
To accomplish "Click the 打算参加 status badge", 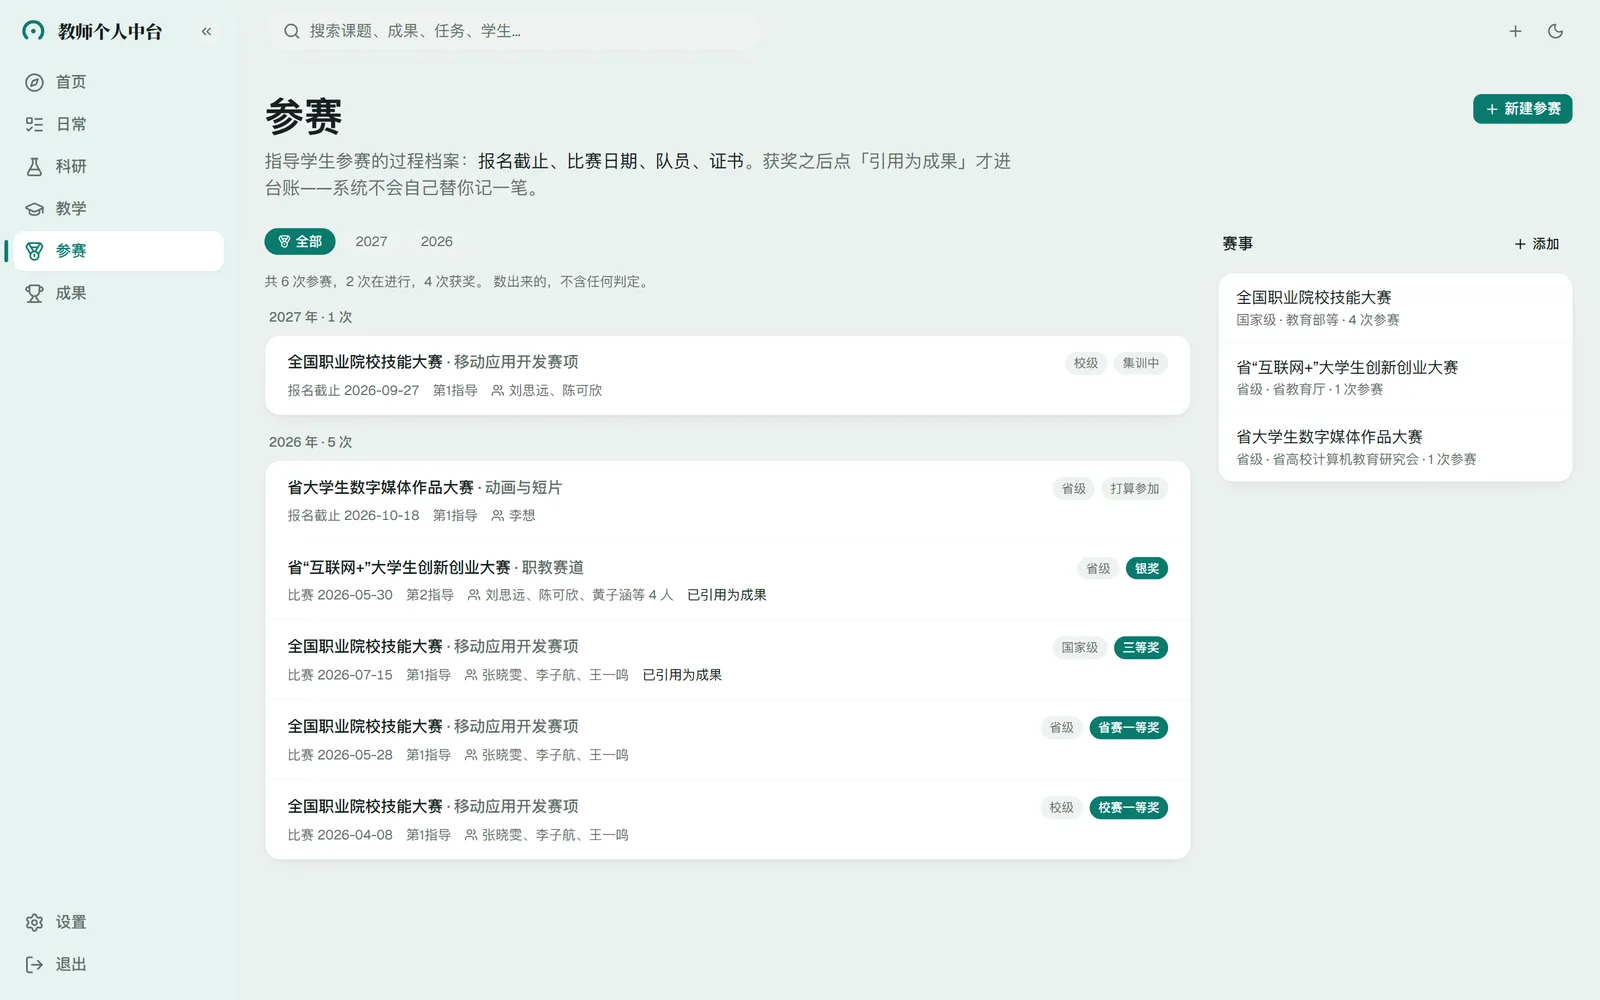I will (1134, 488).
